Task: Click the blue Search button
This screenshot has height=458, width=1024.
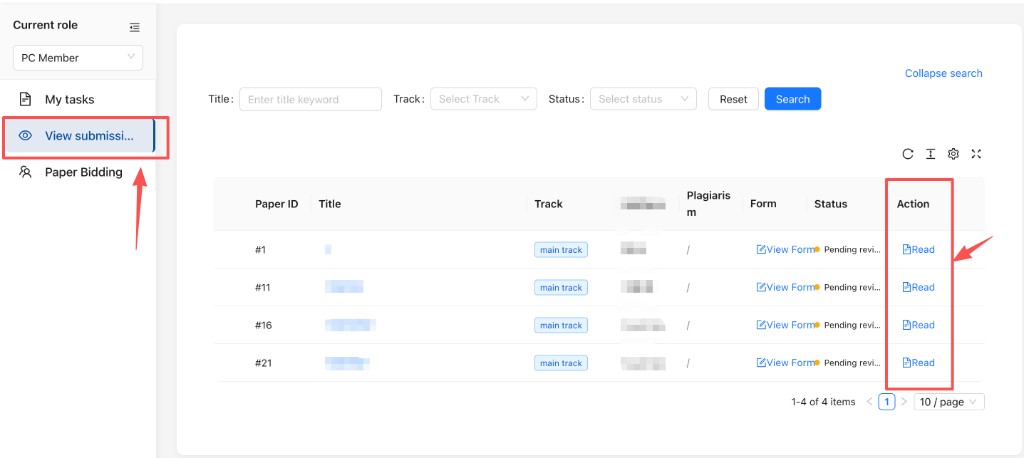Action: pos(793,99)
